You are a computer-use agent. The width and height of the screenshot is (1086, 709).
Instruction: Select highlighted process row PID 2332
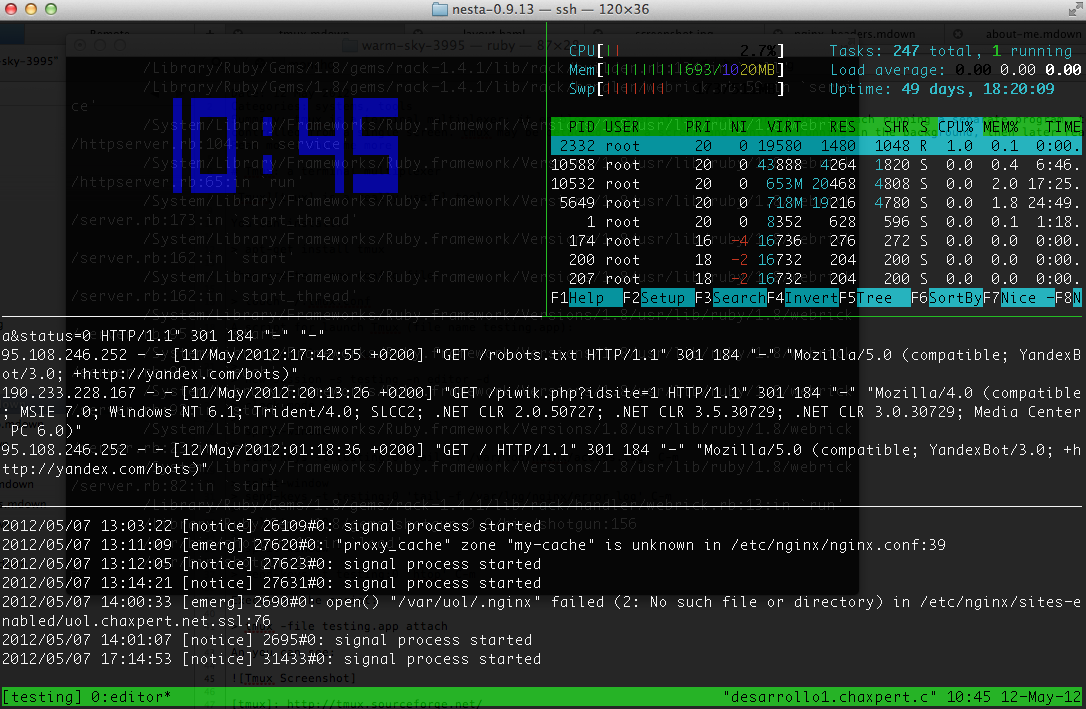point(816,145)
